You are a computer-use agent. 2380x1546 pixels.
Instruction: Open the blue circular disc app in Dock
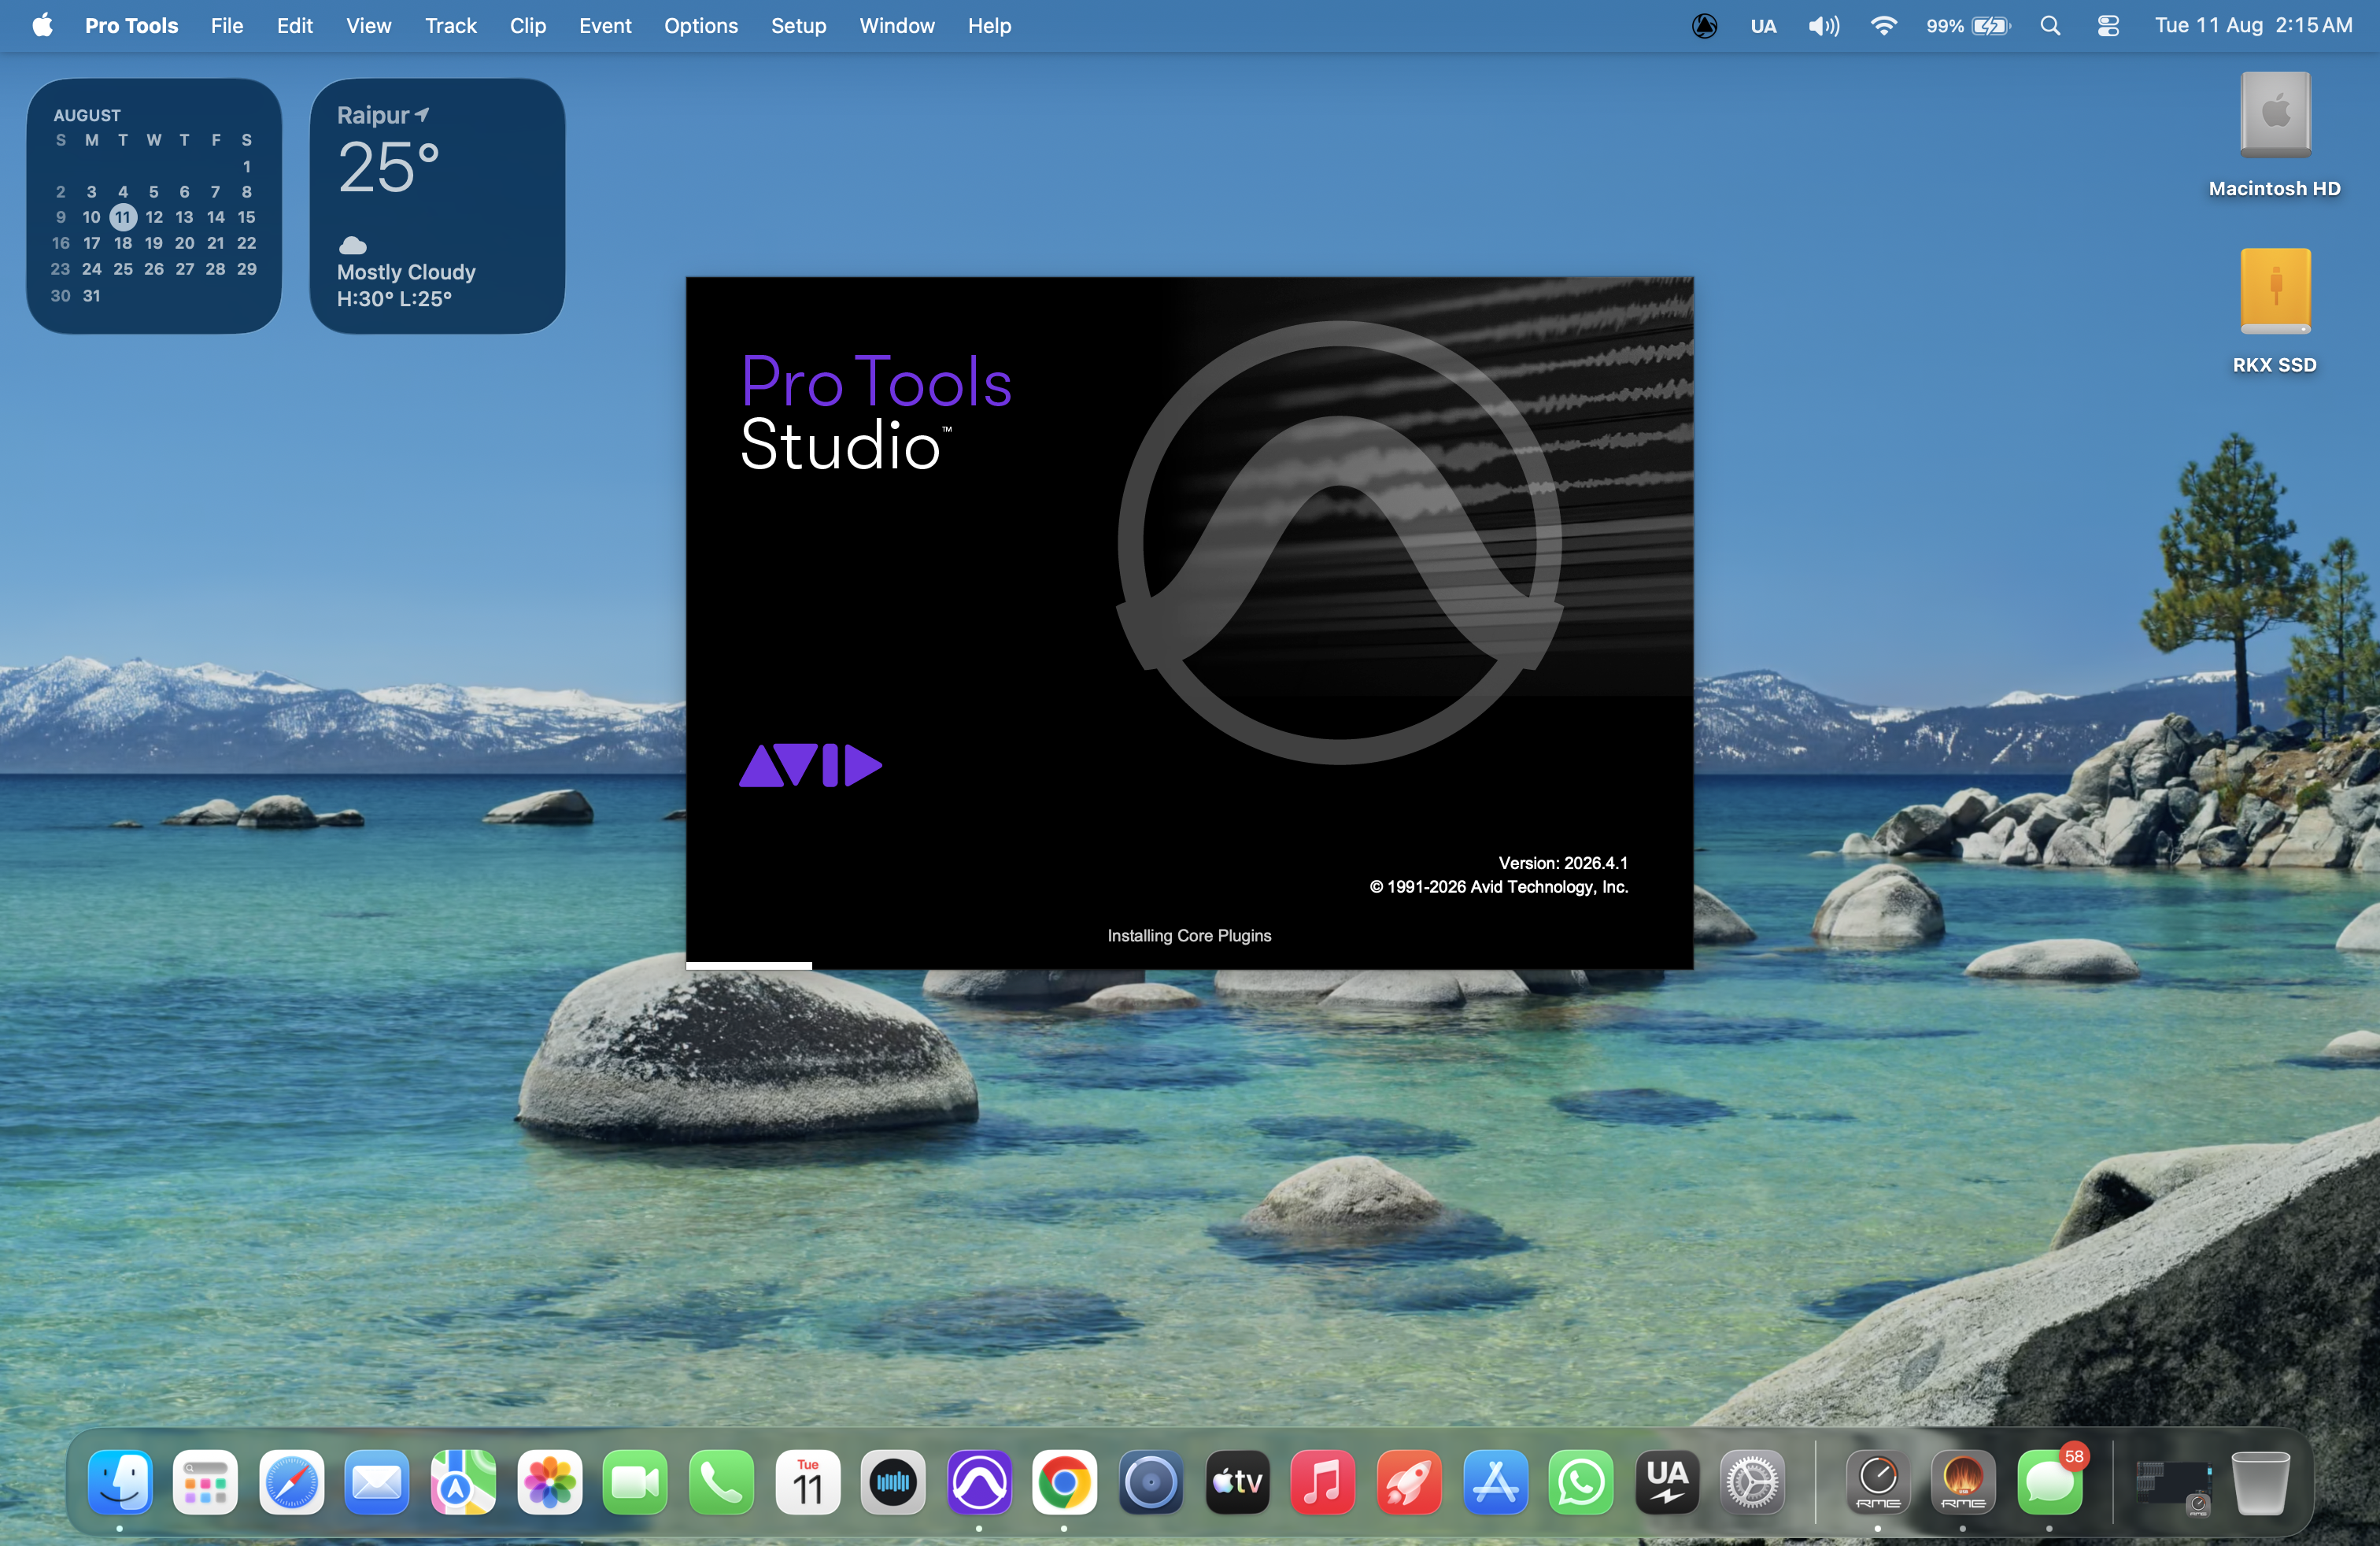pos(1150,1482)
